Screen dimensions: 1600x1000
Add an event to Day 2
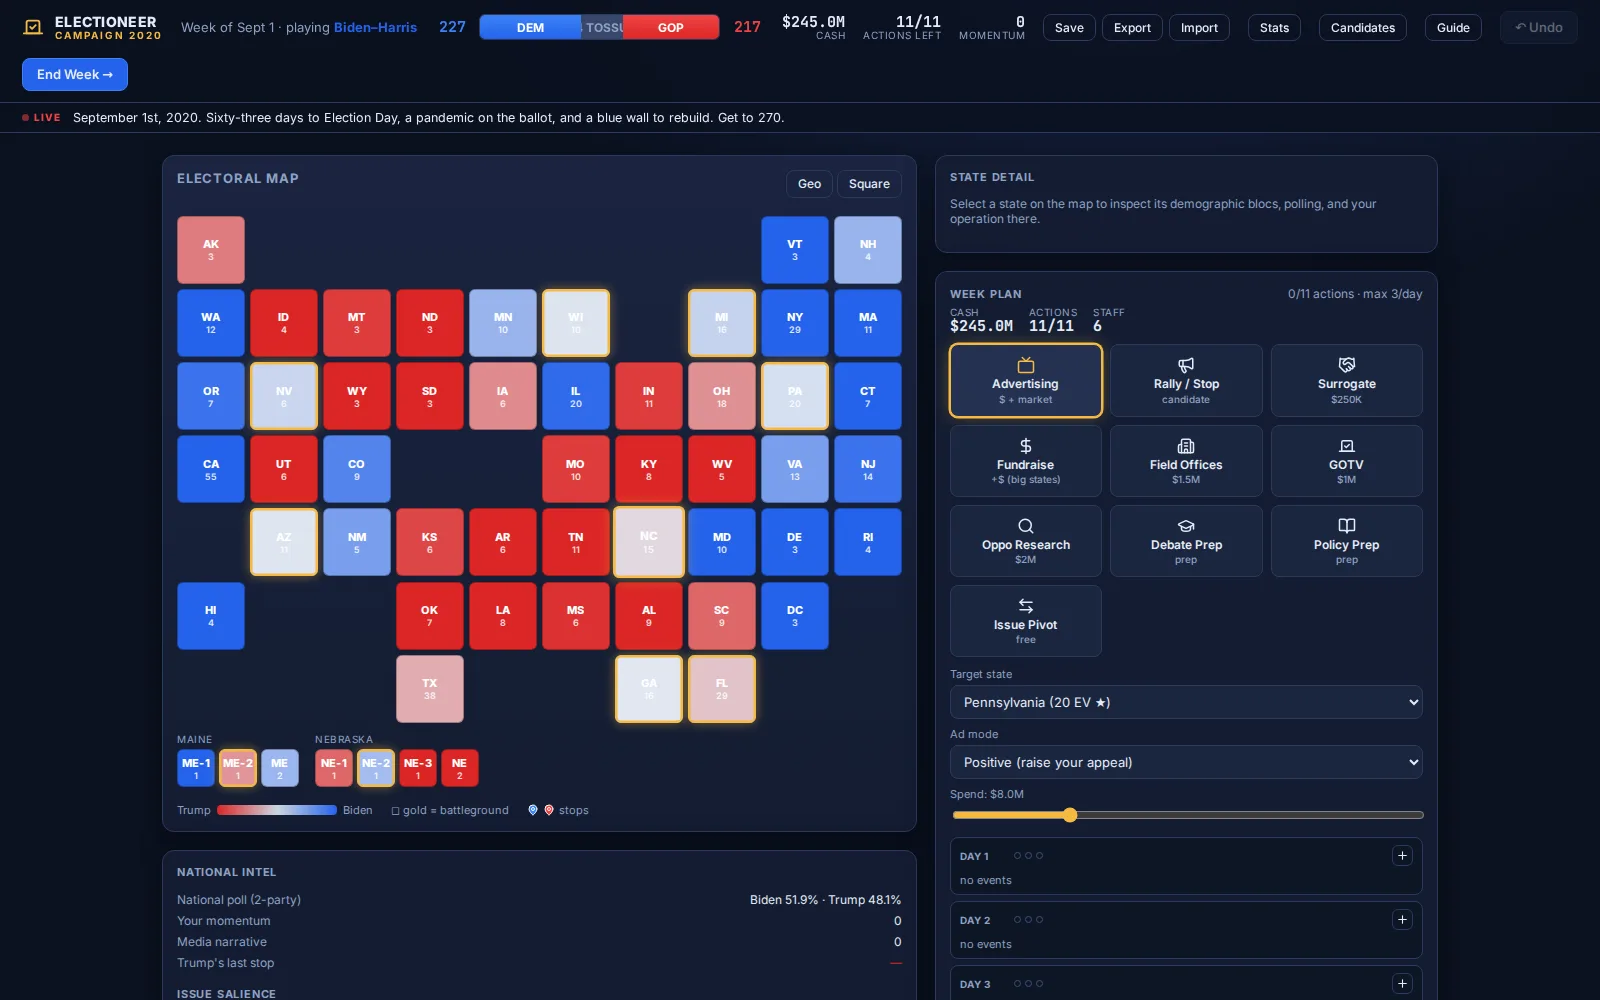point(1402,920)
